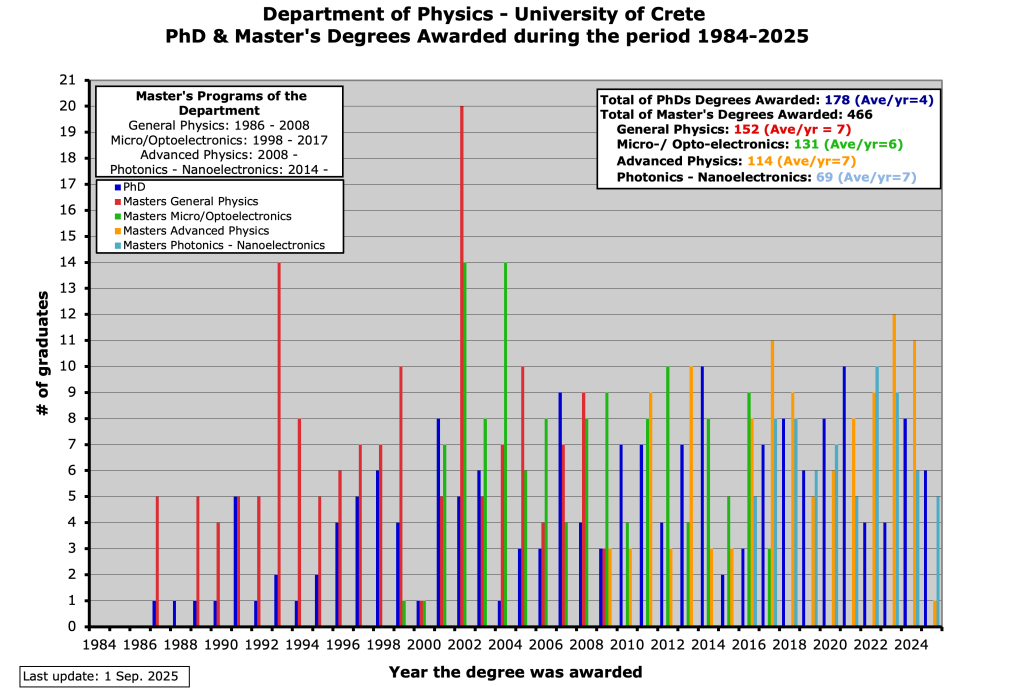Viewport: 1024px width, 697px height.
Task: Click the blue PhD bar reaching 9 in 2007
Action: point(560,510)
